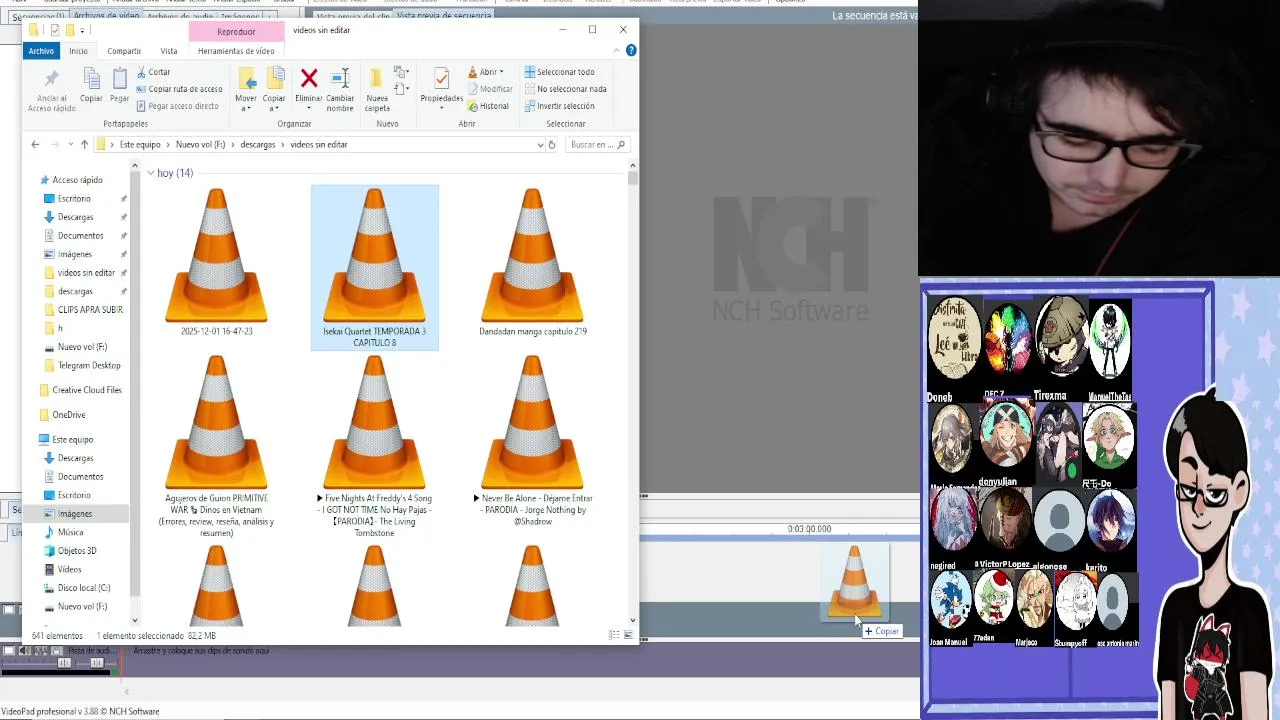Go back with the left arrow in Explorer
The width and height of the screenshot is (1280, 720).
tap(35, 144)
